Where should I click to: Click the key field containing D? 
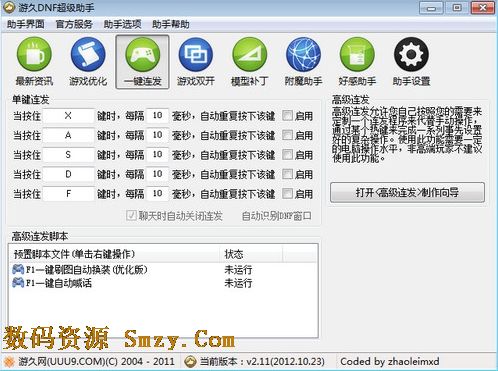click(68, 174)
